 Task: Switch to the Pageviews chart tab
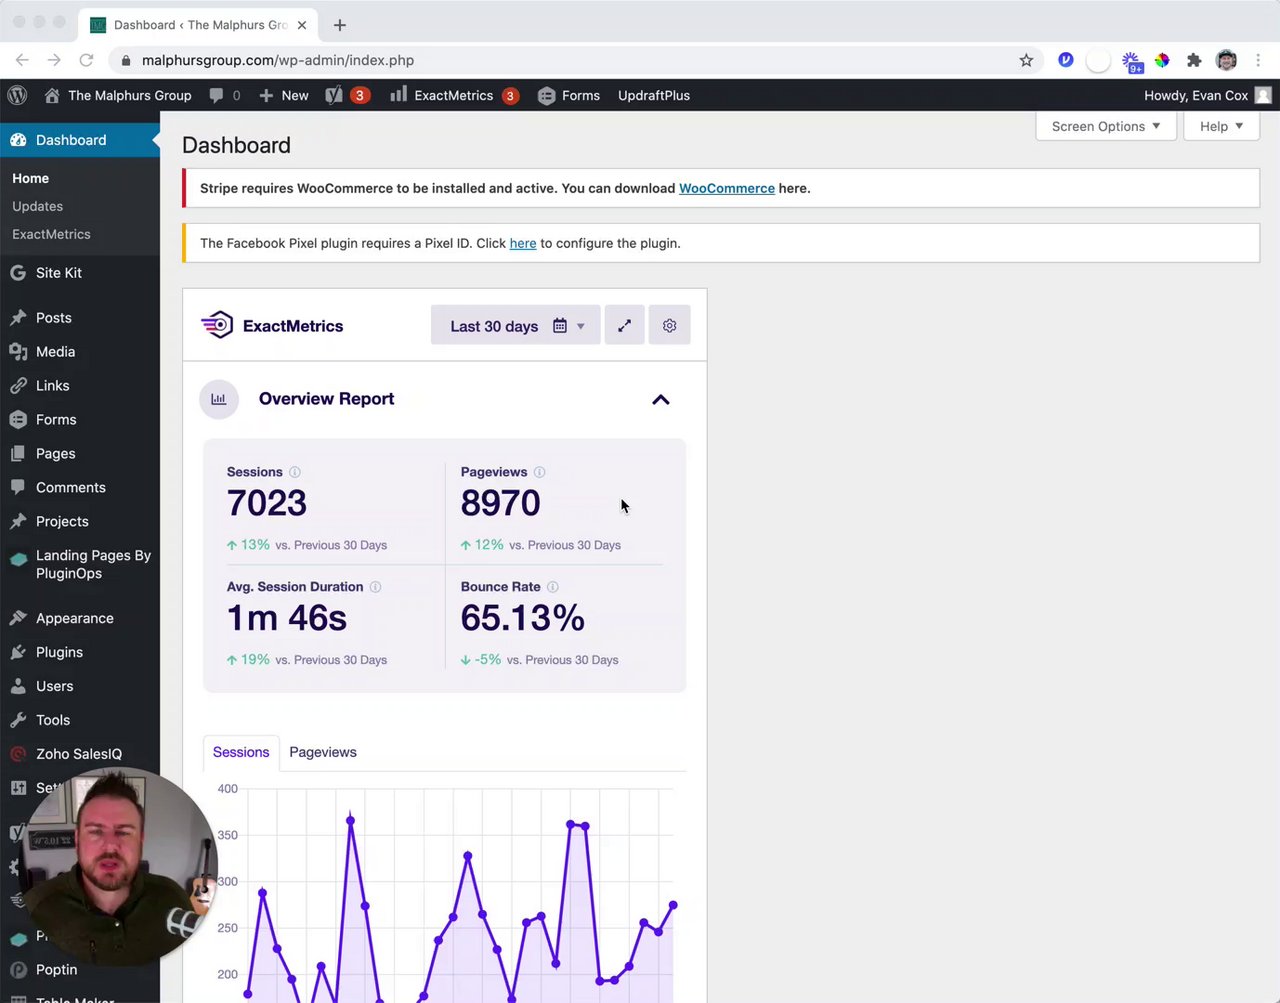coord(323,752)
